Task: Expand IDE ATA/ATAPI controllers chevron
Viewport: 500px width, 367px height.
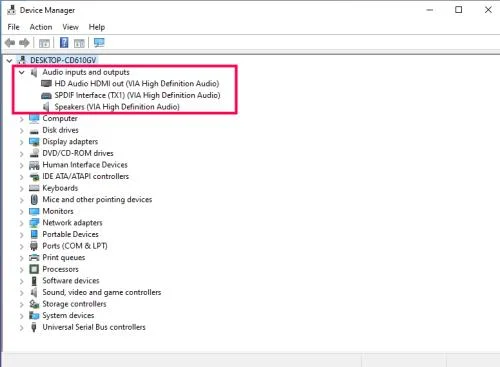Action: tap(22, 177)
